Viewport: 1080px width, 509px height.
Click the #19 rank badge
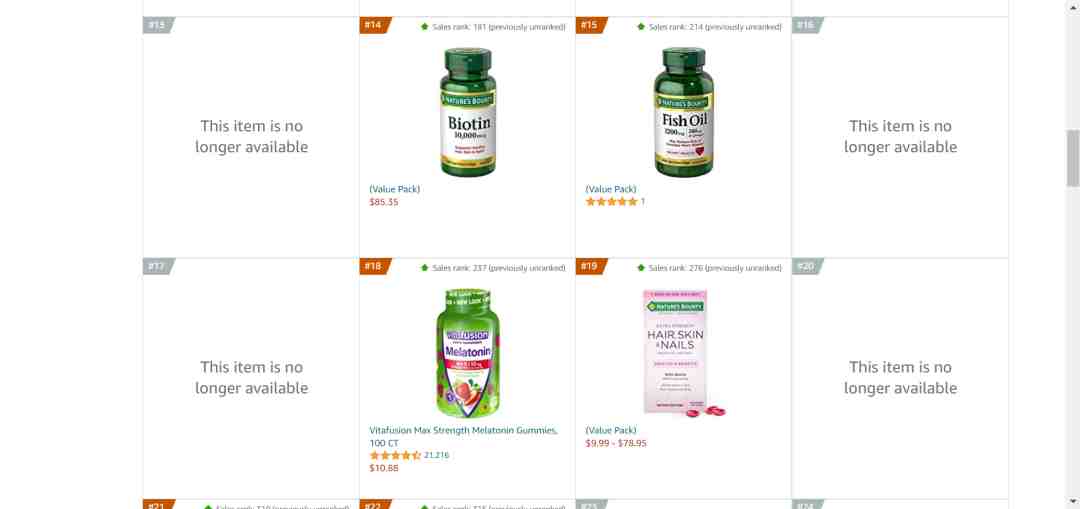590,267
